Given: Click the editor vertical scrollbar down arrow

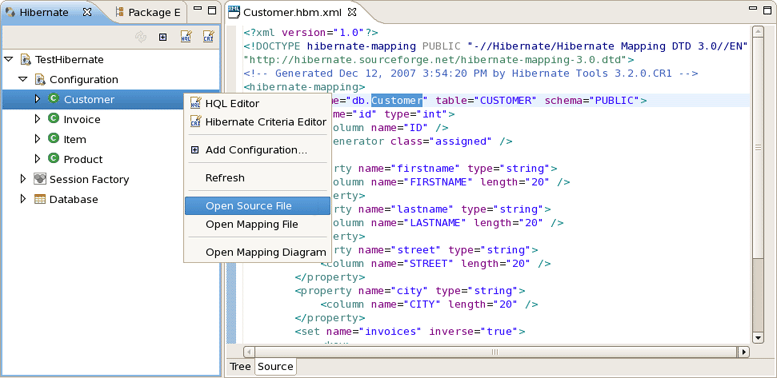Looking at the screenshot, I should [757, 337].
